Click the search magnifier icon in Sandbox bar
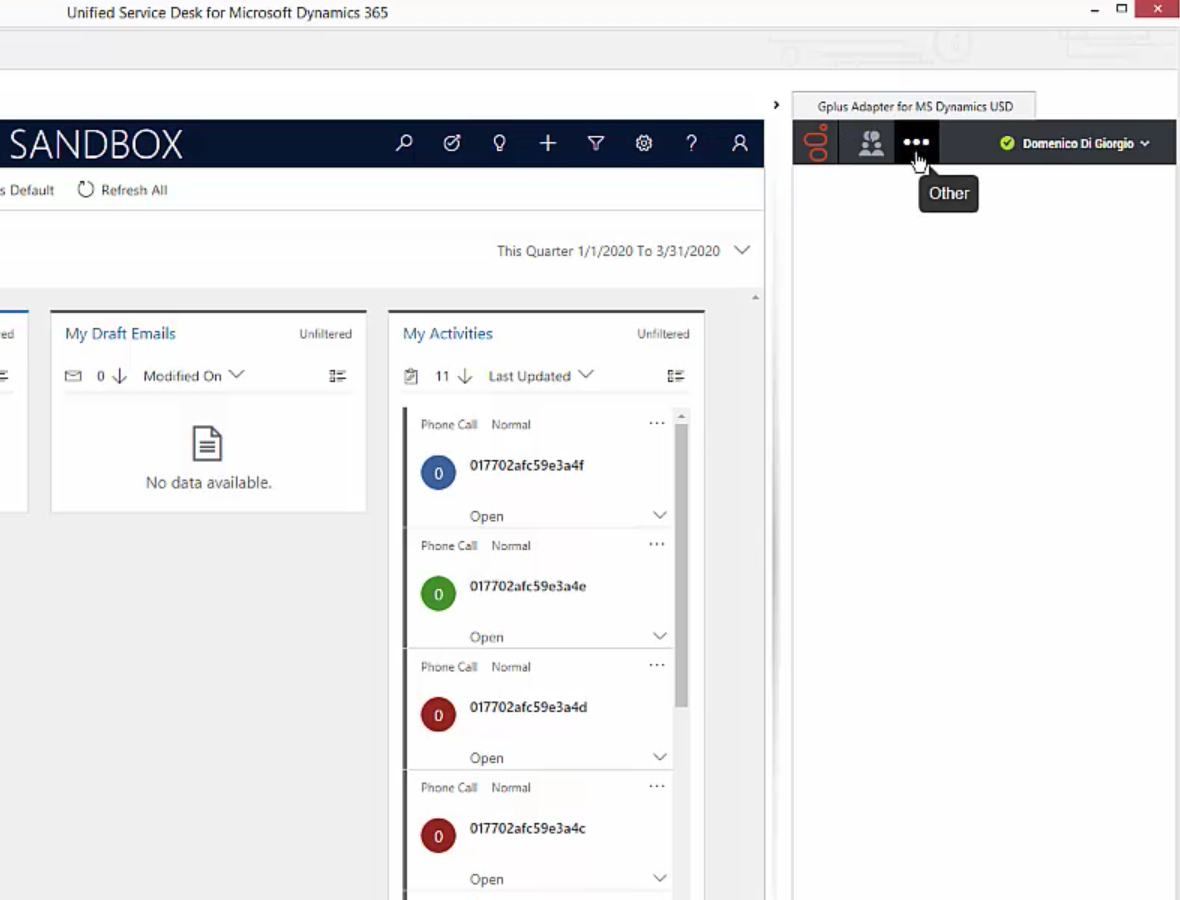Screen dimensions: 1180x900 coord(404,142)
